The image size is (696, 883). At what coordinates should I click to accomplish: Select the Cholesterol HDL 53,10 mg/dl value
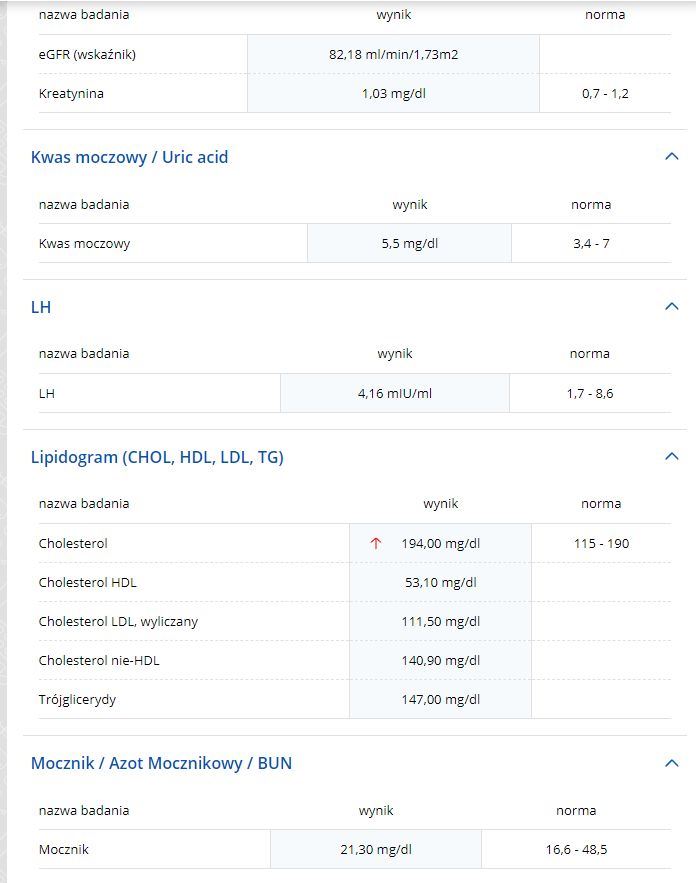click(x=440, y=582)
